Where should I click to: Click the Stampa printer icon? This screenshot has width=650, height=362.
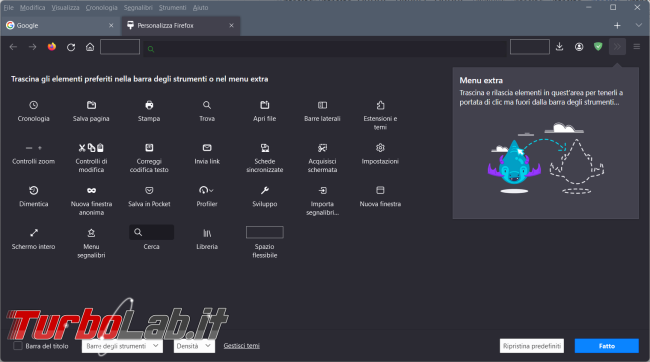coord(149,105)
